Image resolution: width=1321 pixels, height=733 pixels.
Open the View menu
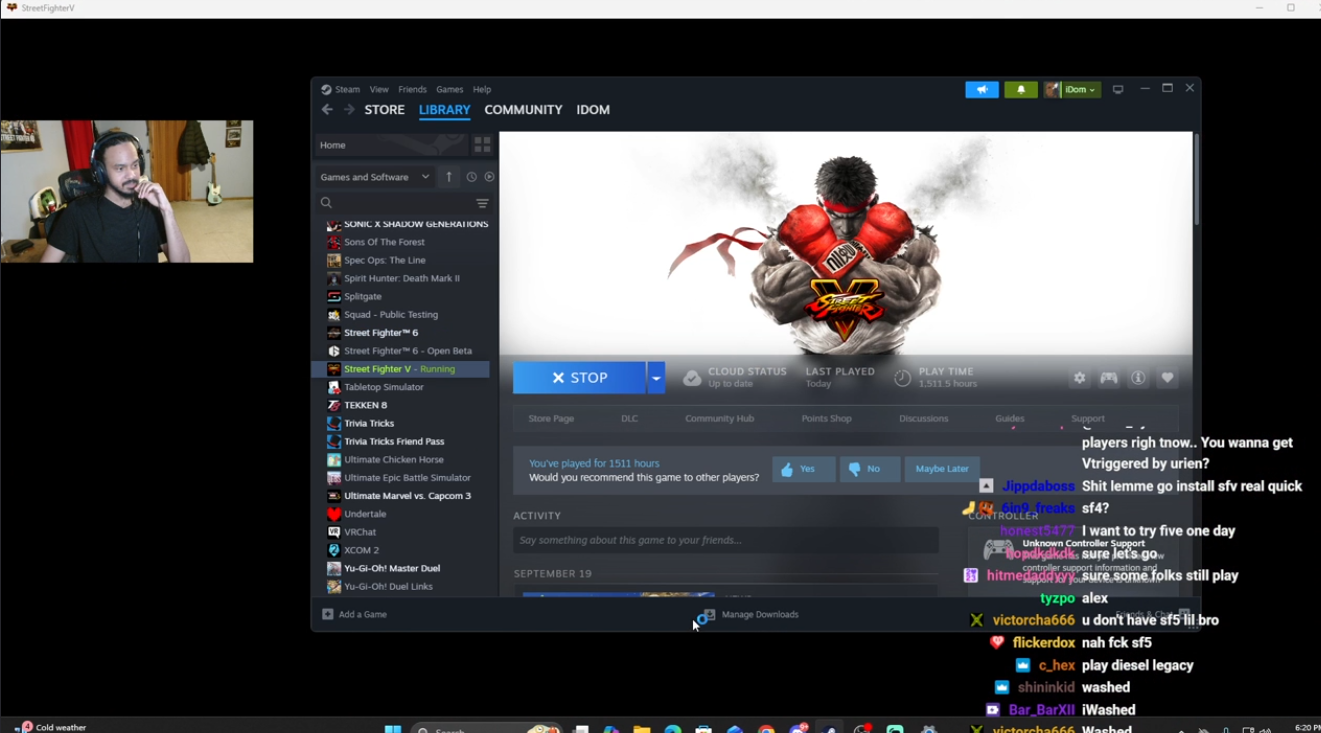coord(379,89)
